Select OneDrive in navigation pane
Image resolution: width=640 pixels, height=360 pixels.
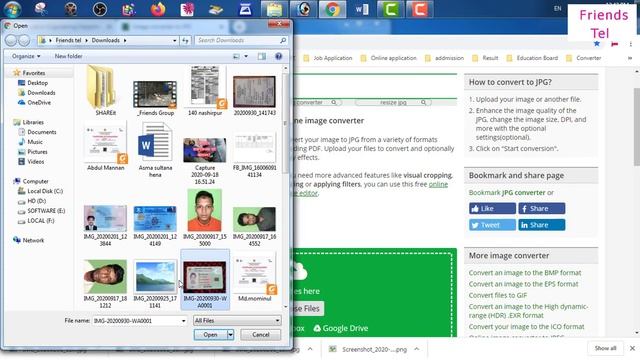[34, 102]
